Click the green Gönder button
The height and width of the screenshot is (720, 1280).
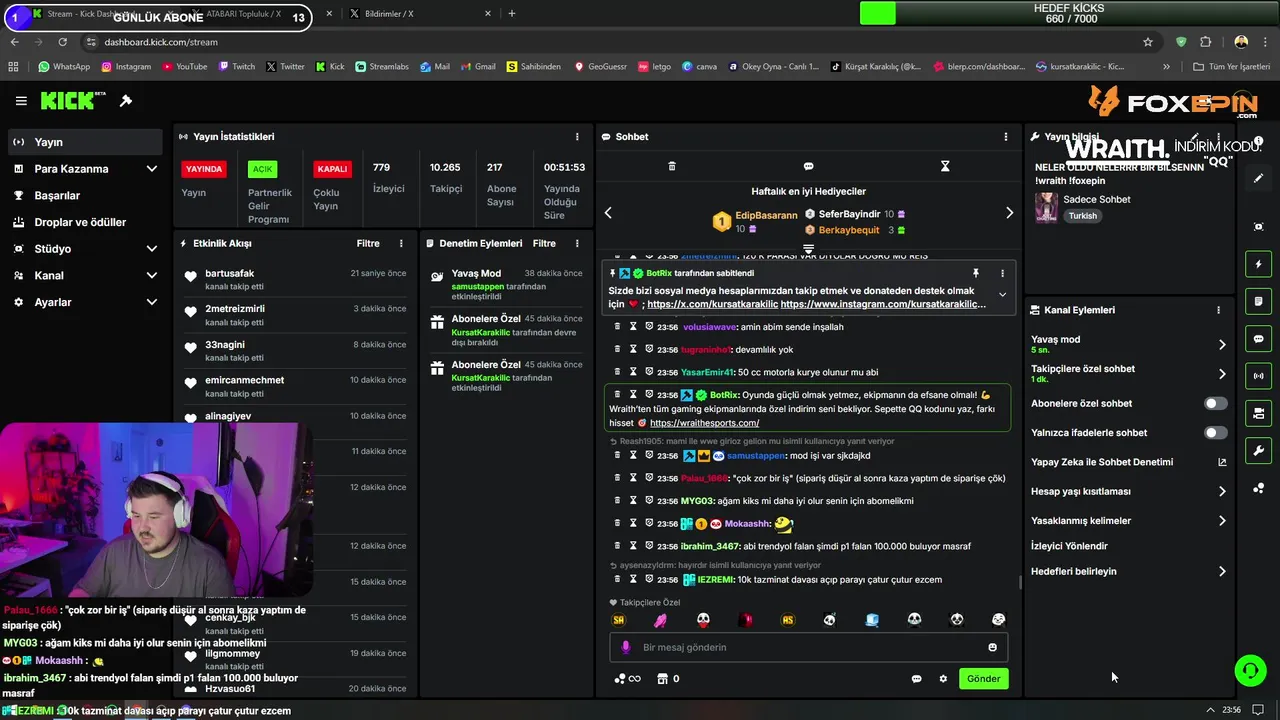pos(983,679)
